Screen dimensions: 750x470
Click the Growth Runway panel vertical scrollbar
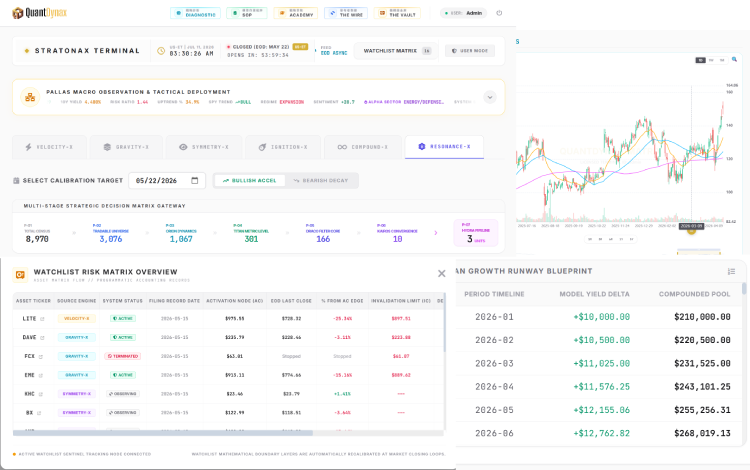(x=744, y=288)
